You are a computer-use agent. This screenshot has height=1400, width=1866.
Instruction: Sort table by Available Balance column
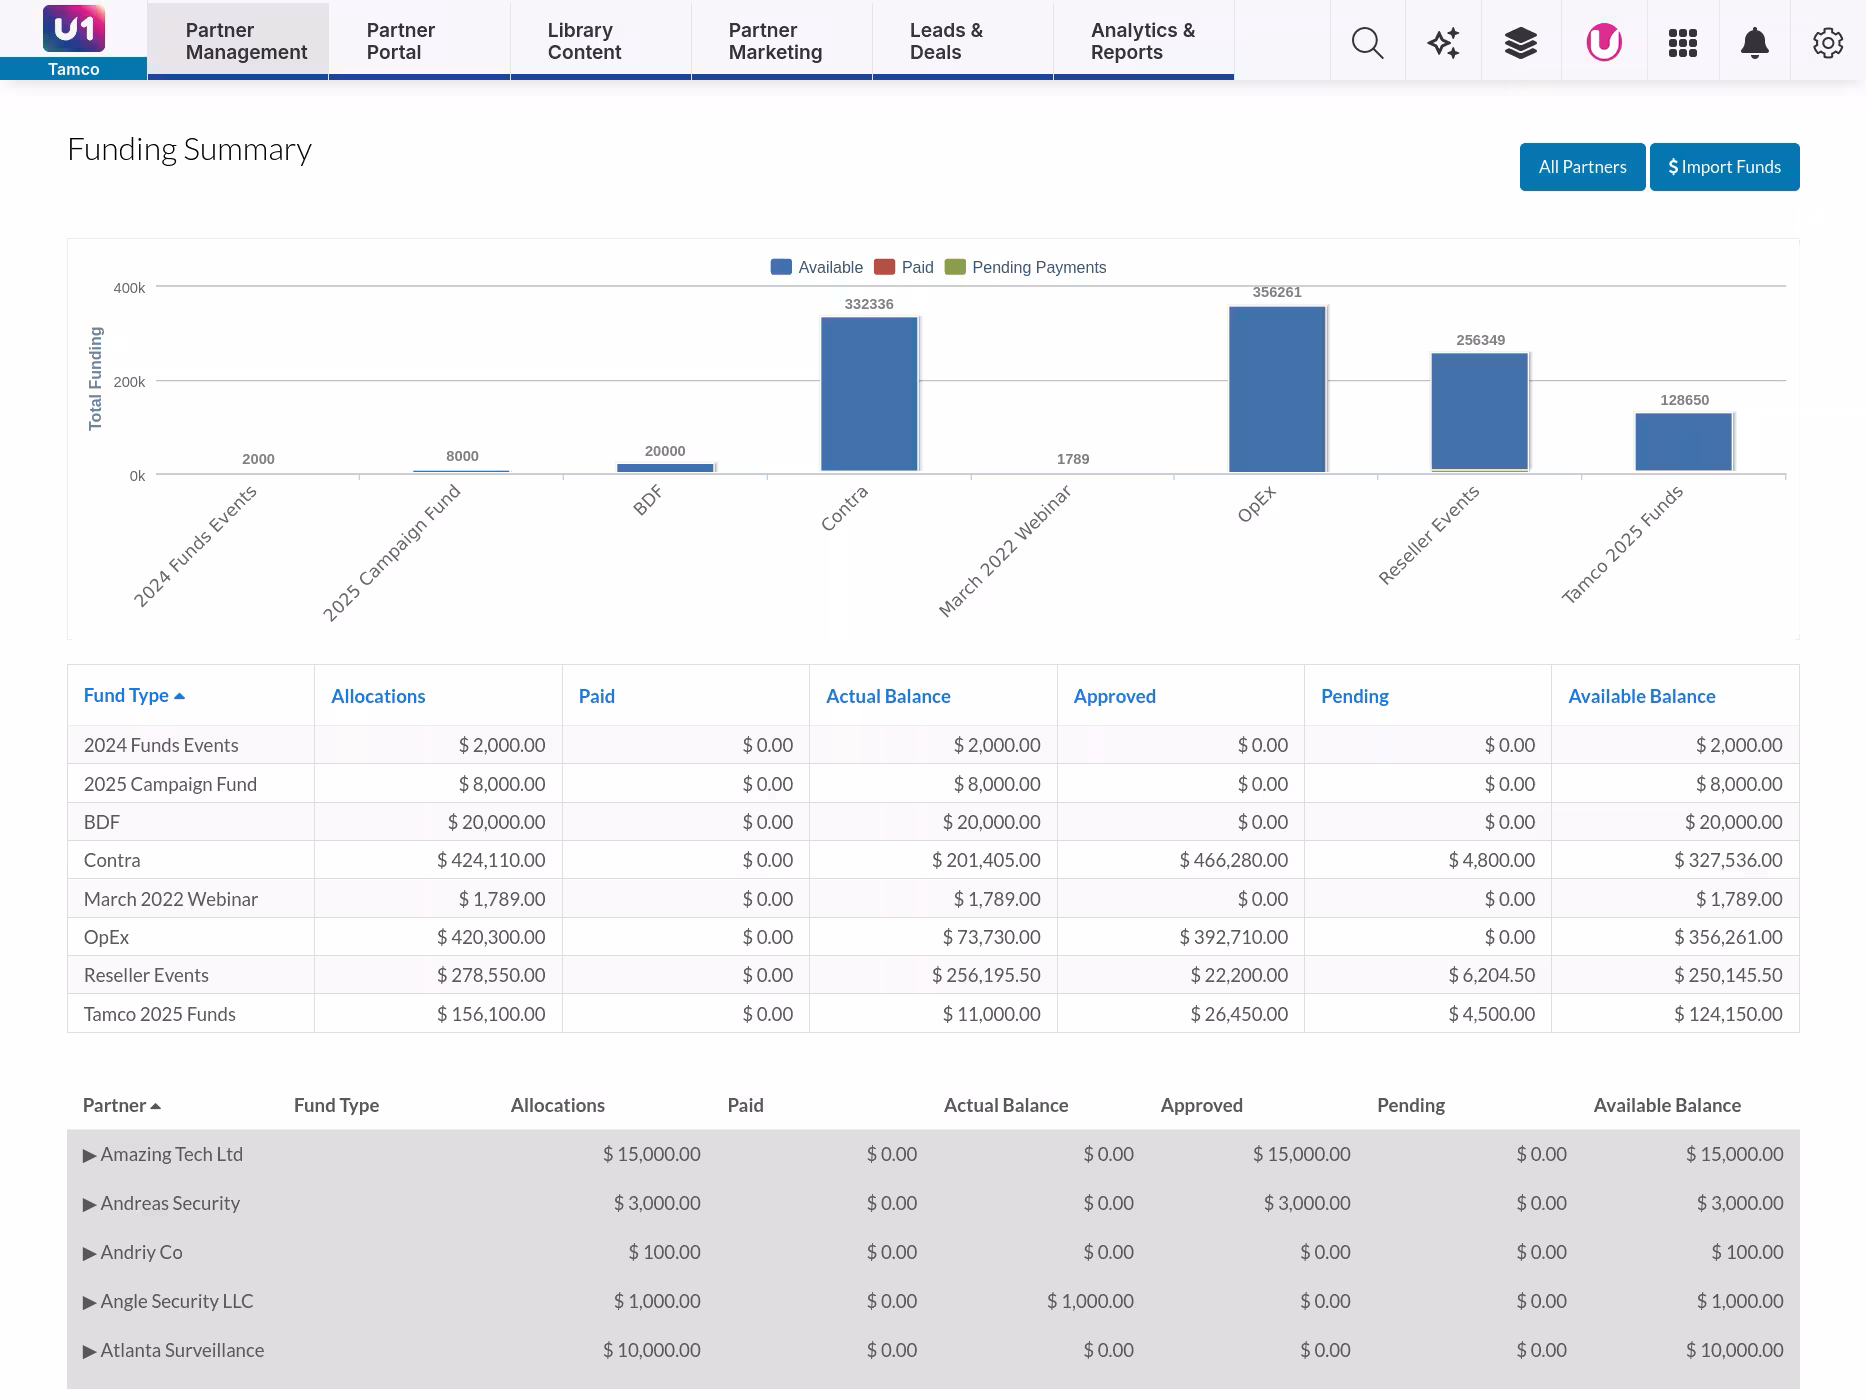coord(1641,696)
